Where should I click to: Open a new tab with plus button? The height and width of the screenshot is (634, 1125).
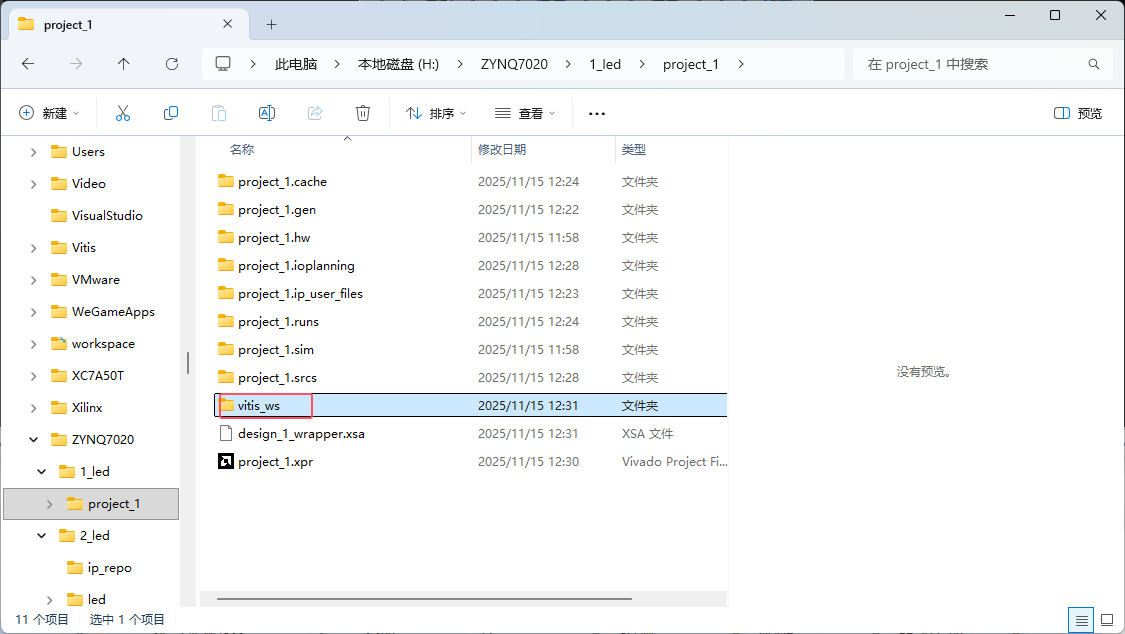271,24
